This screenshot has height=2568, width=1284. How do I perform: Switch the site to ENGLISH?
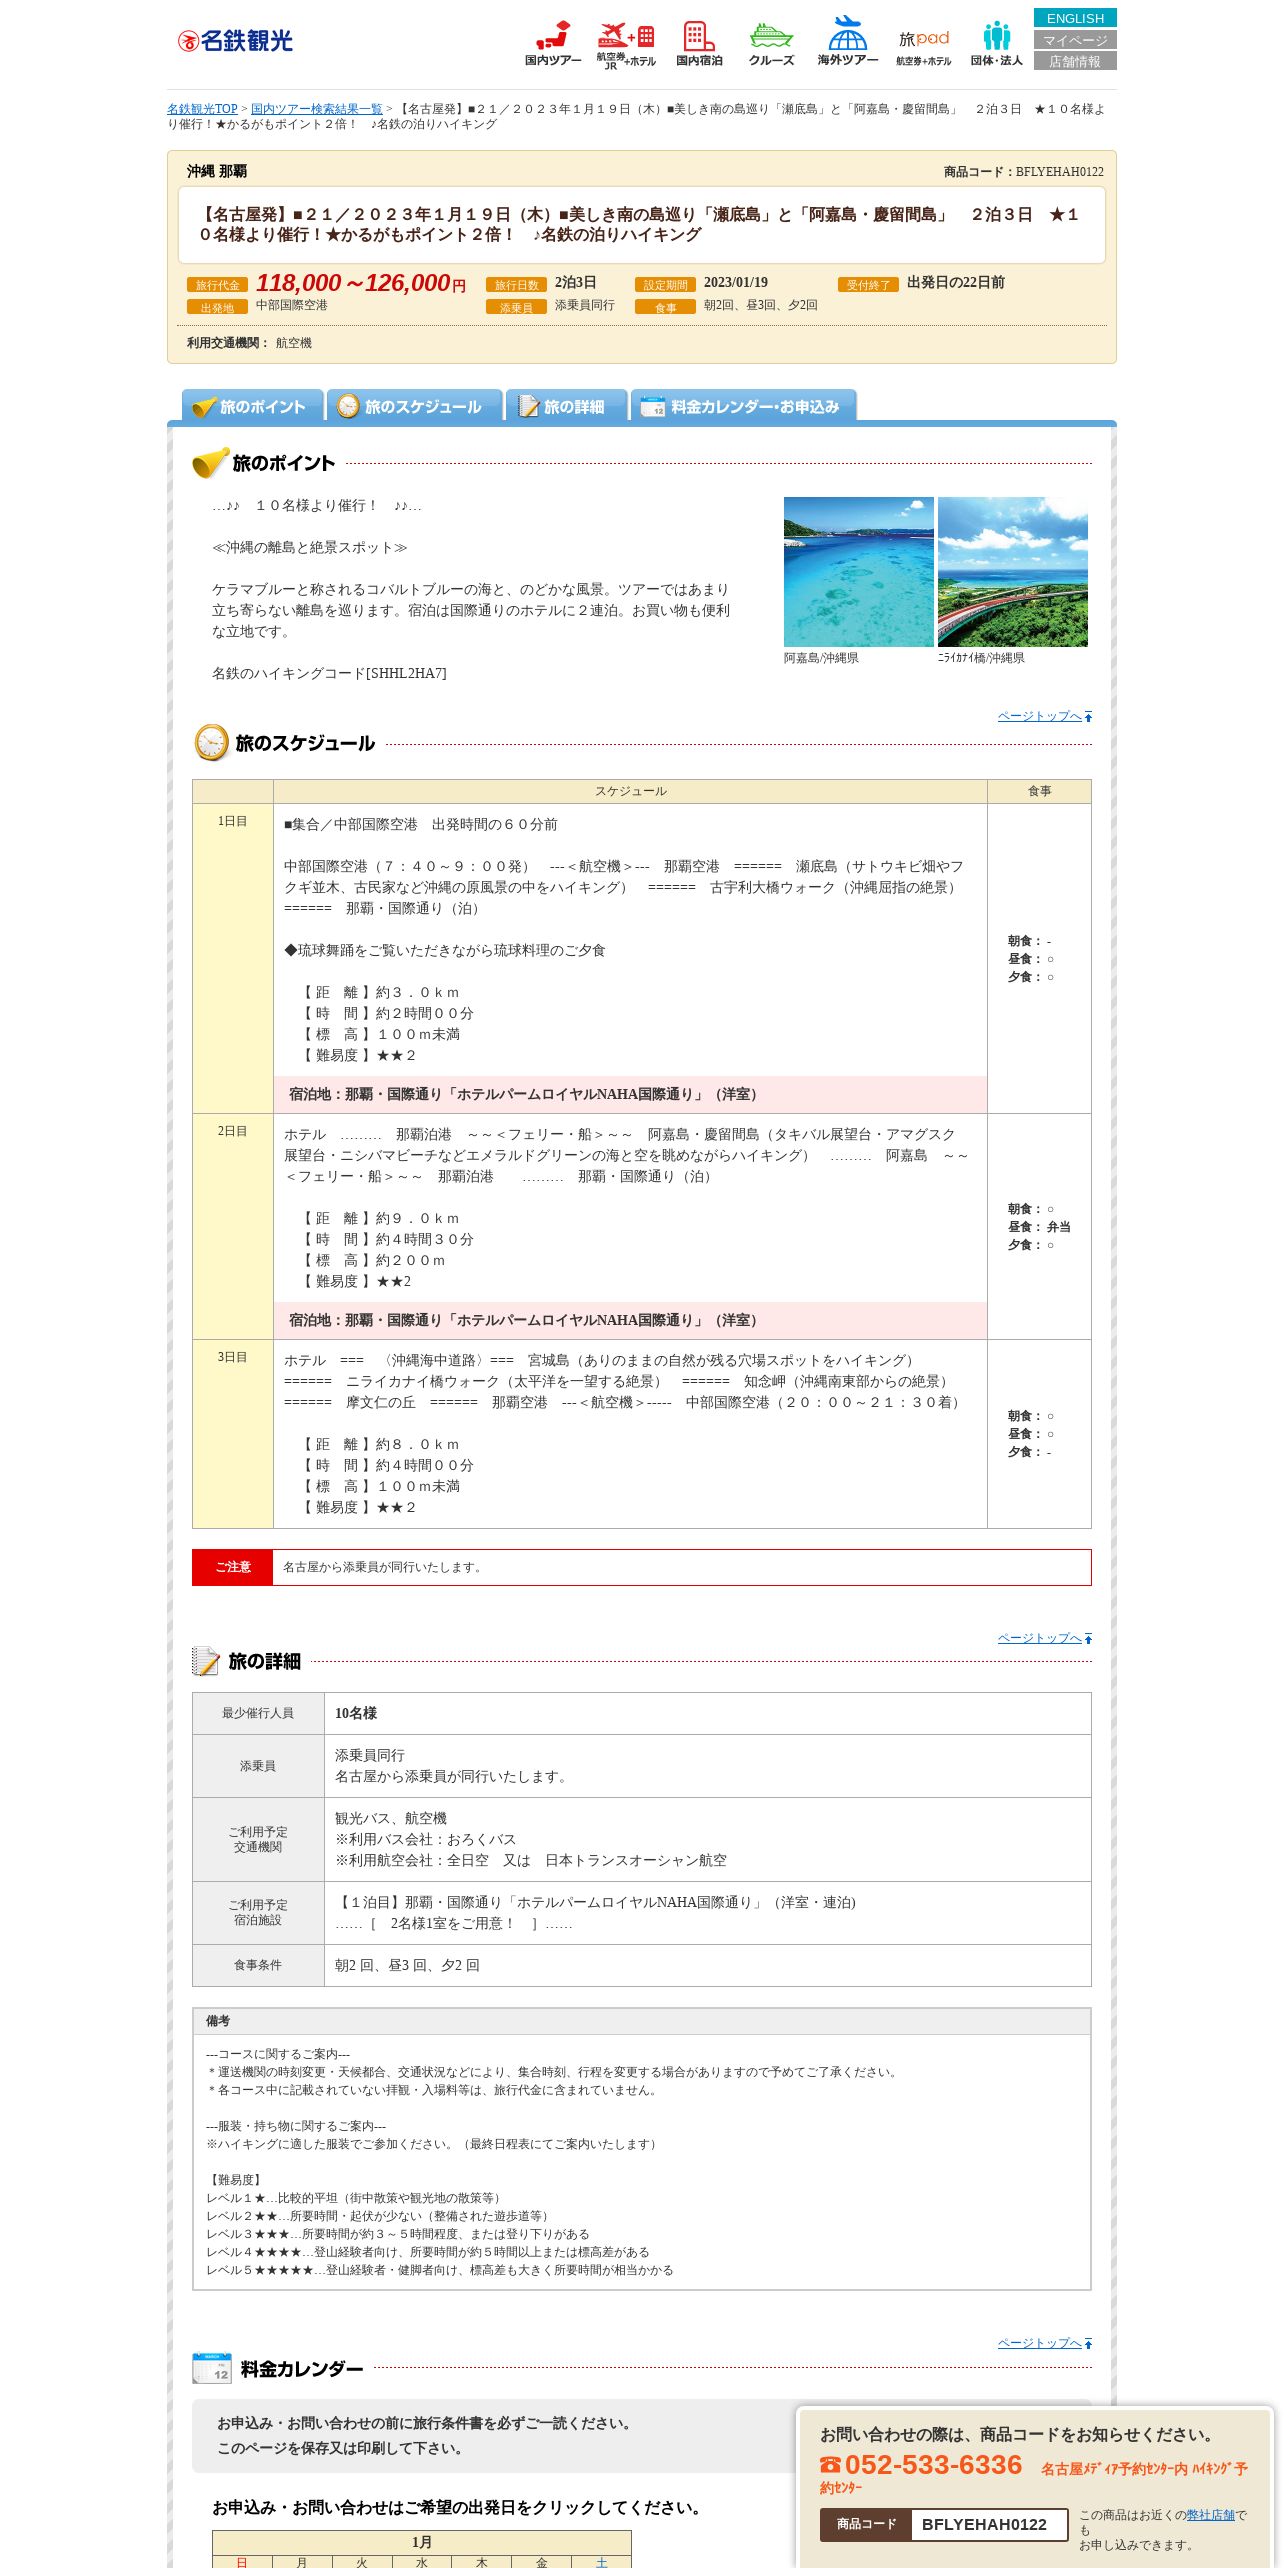coord(1075,18)
